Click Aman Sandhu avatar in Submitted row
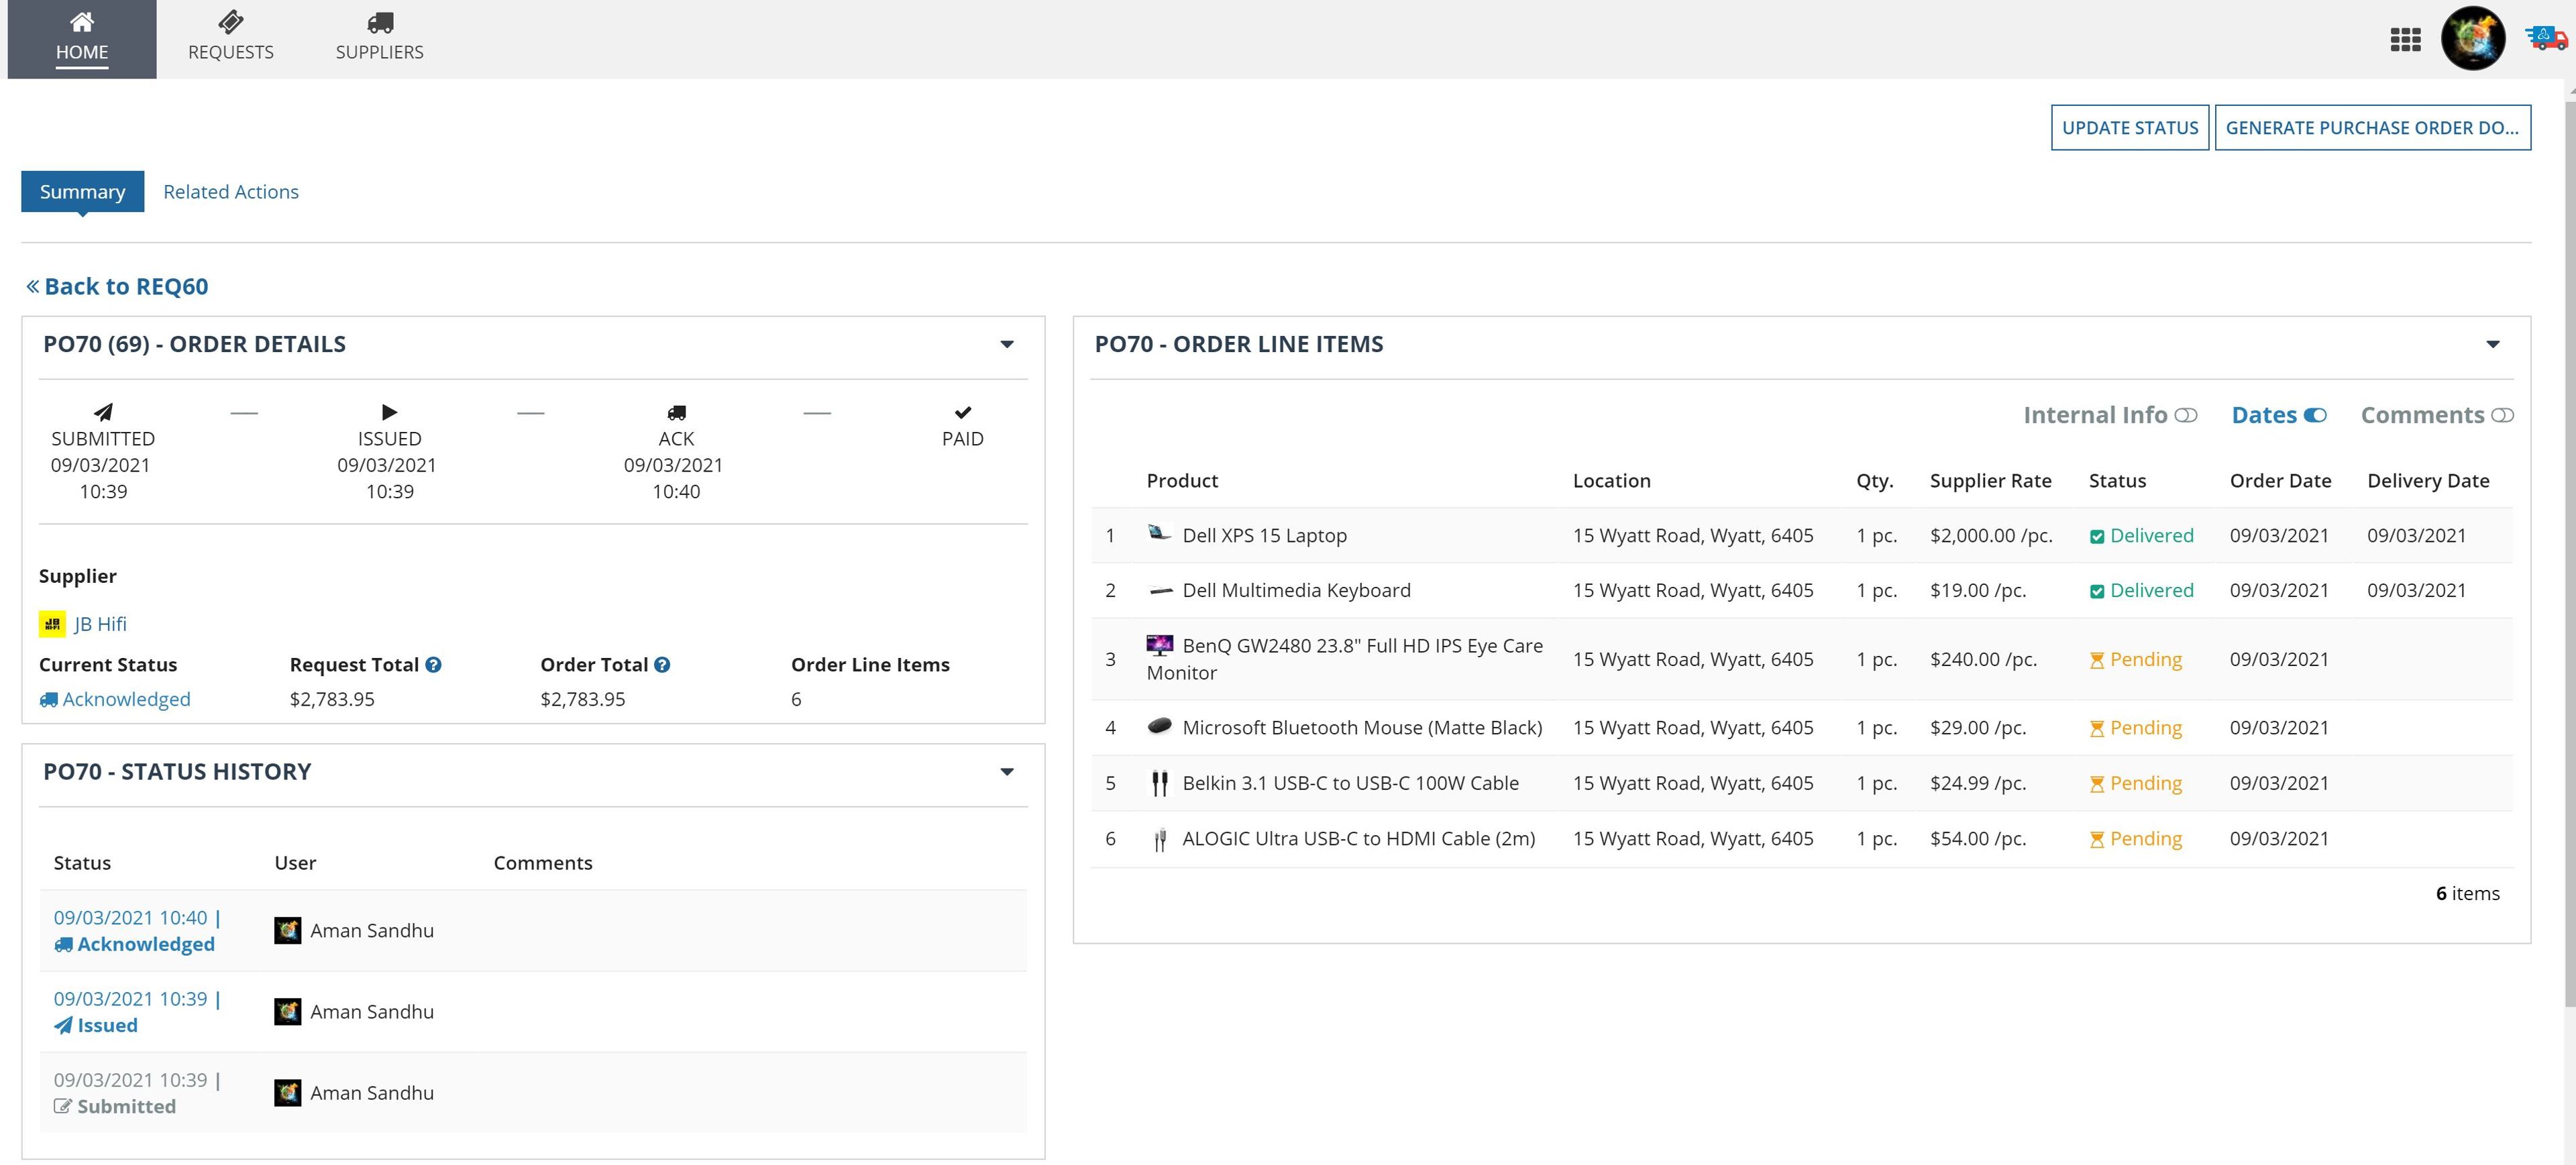This screenshot has height=1165, width=2576. [288, 1092]
